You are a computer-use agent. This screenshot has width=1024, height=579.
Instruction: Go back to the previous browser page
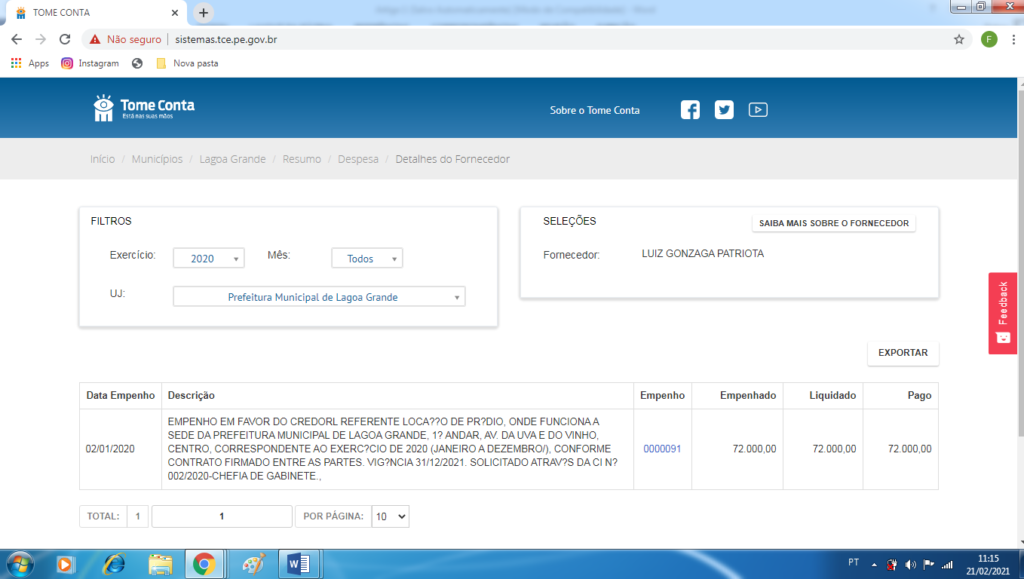pos(16,39)
